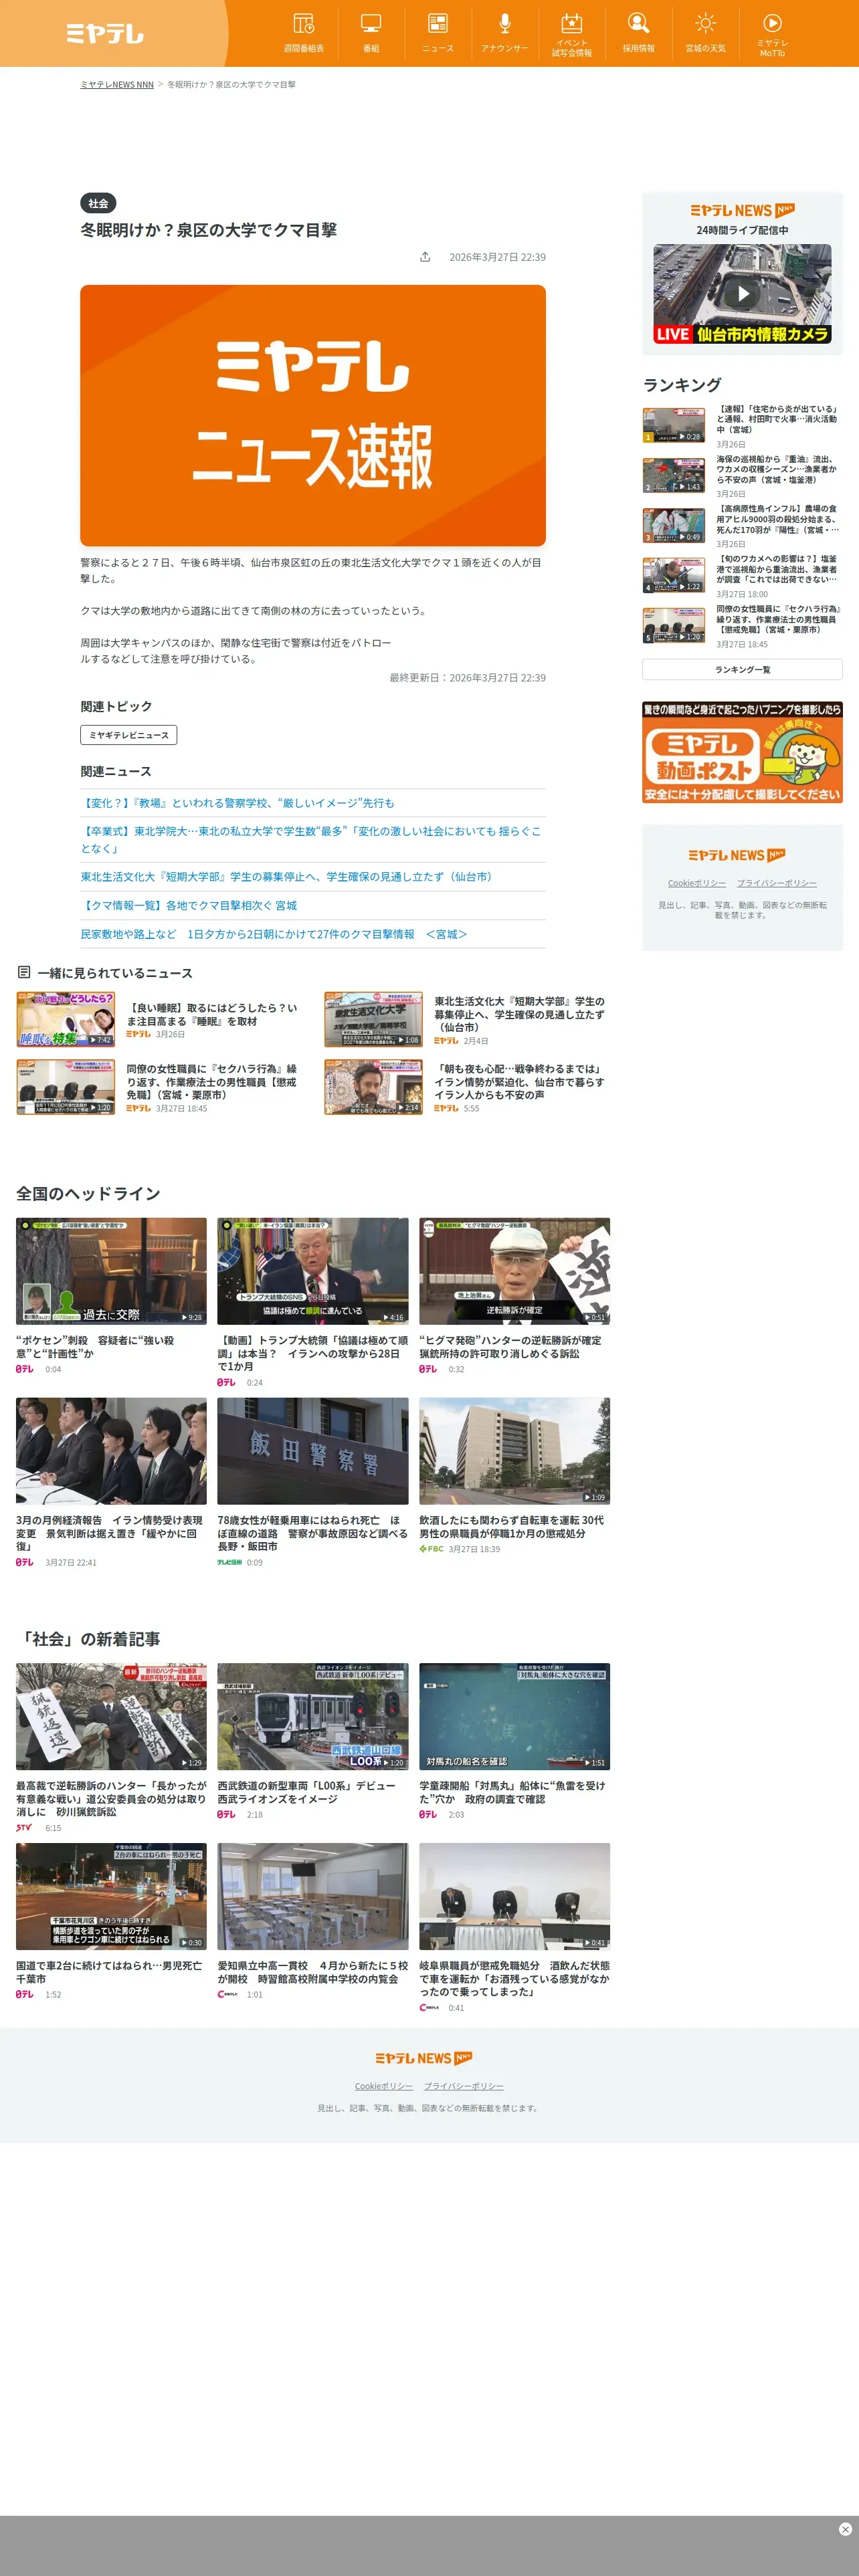
Task: Open the ミヤギテレビニュース topic tag
Action: pos(129,735)
